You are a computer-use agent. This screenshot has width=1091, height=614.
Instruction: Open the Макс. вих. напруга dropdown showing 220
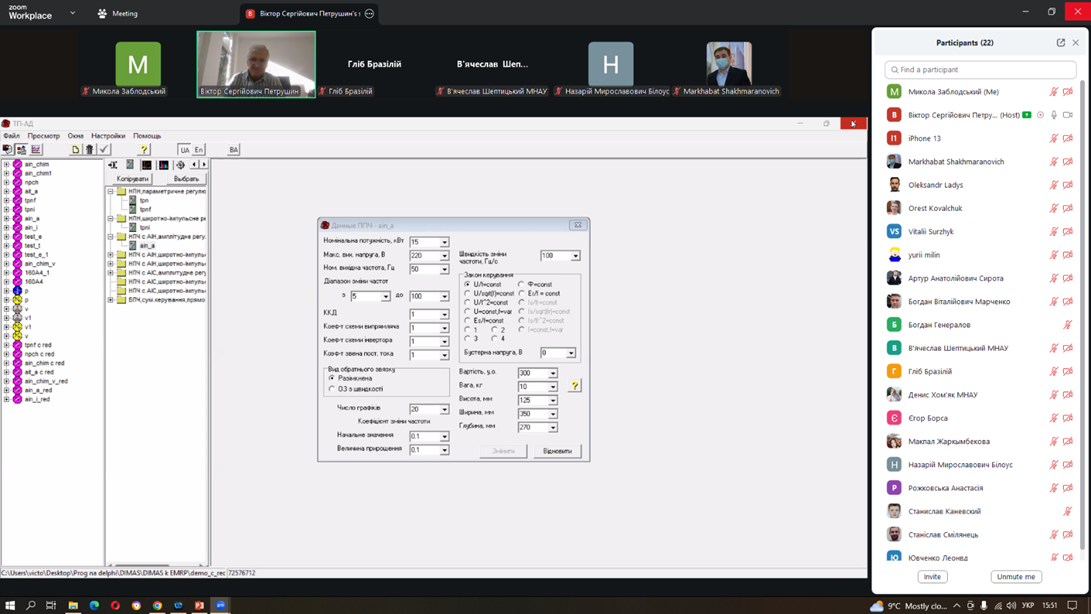444,255
